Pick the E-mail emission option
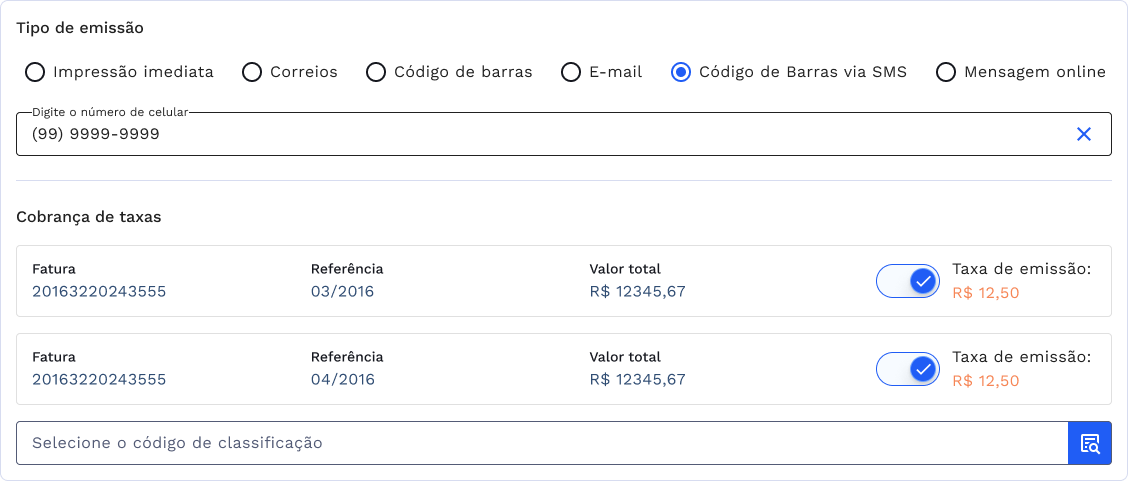 click(x=571, y=72)
